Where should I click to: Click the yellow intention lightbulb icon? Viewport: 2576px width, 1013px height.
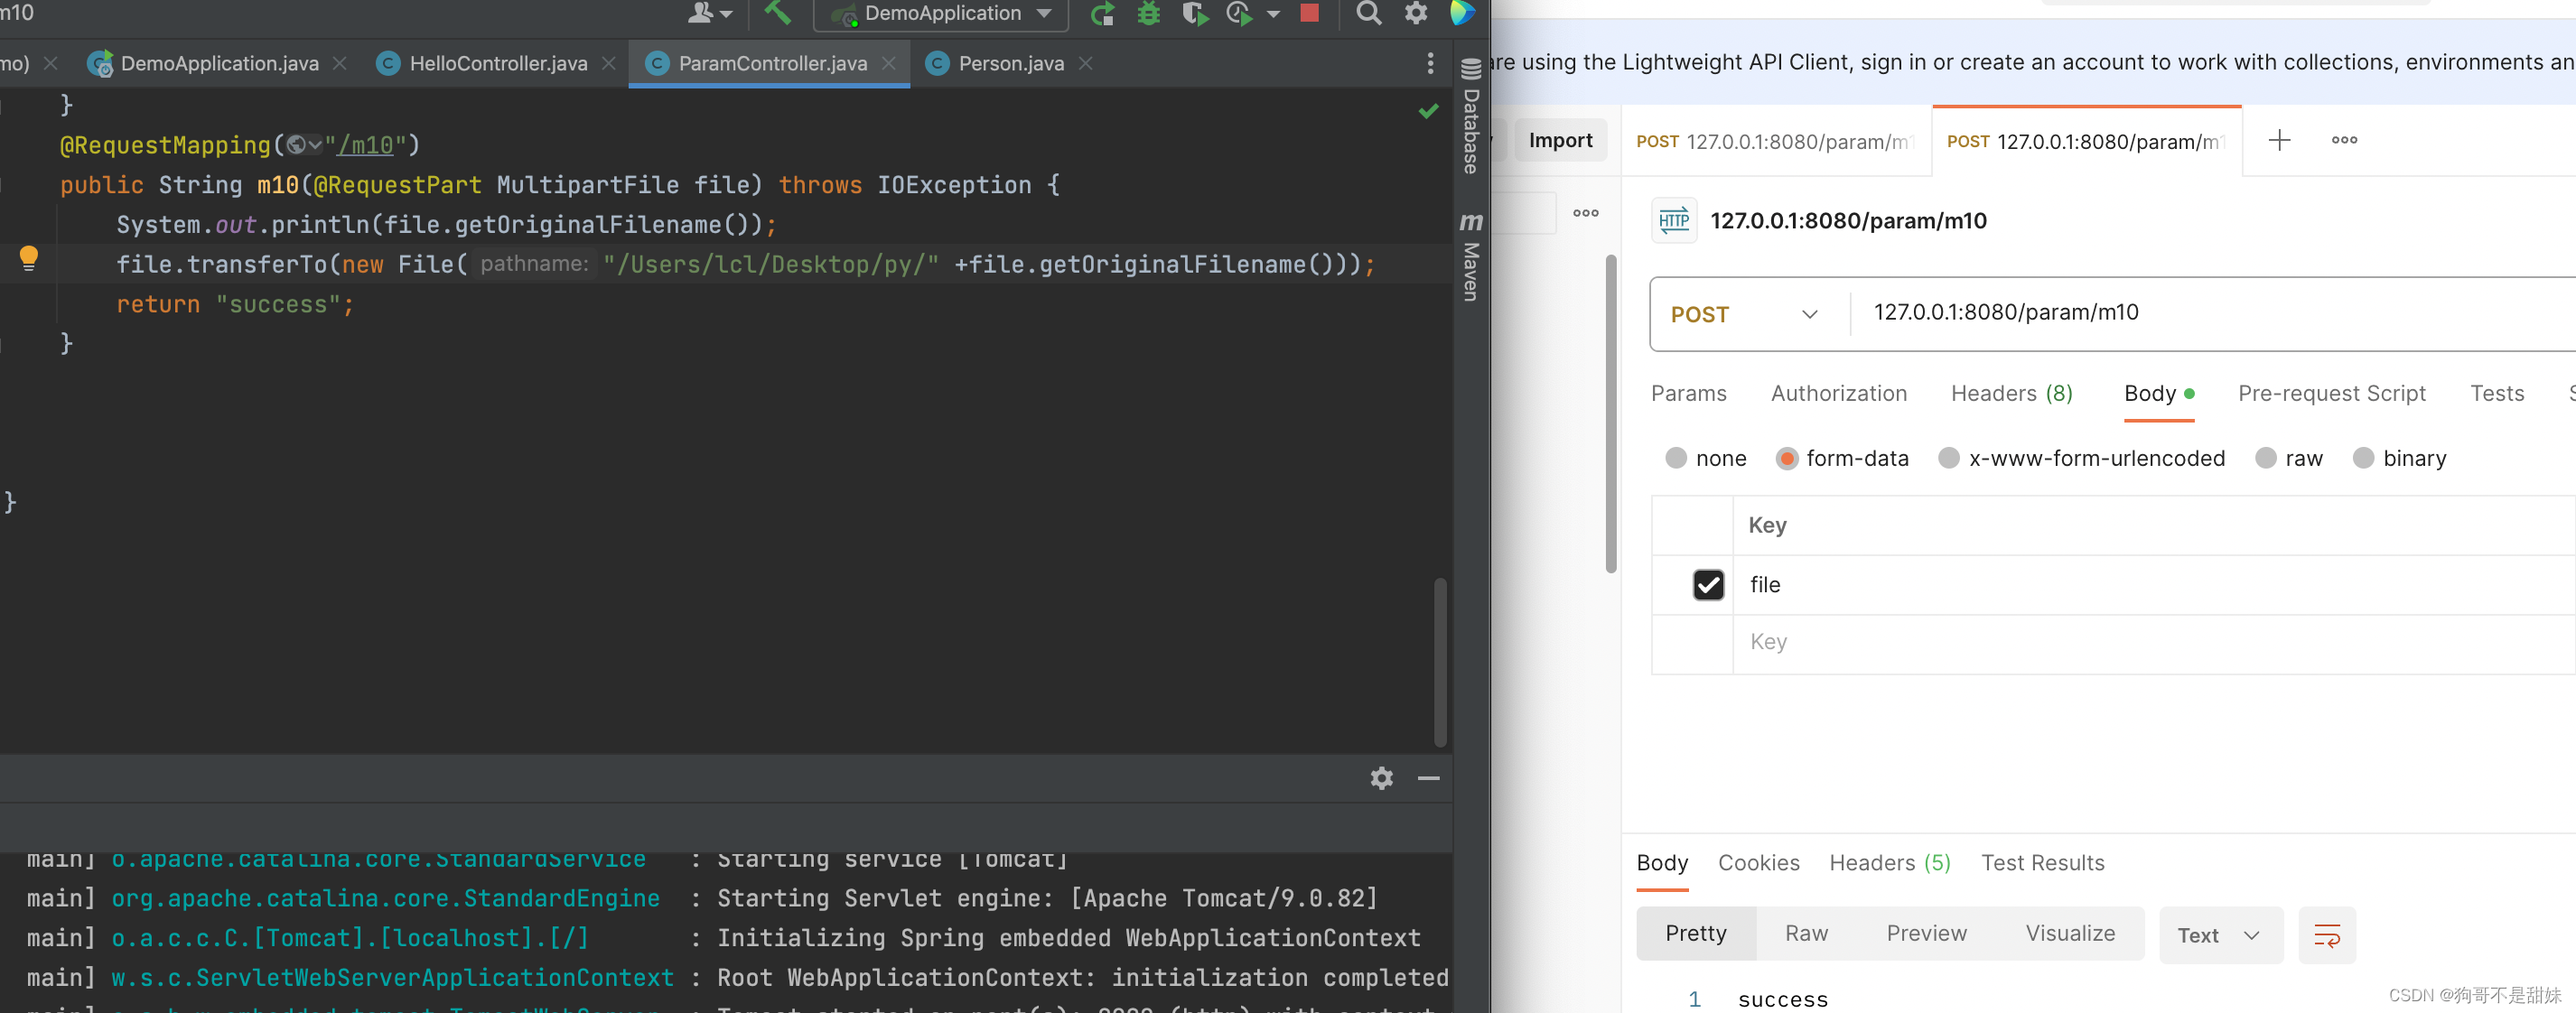coord(29,258)
